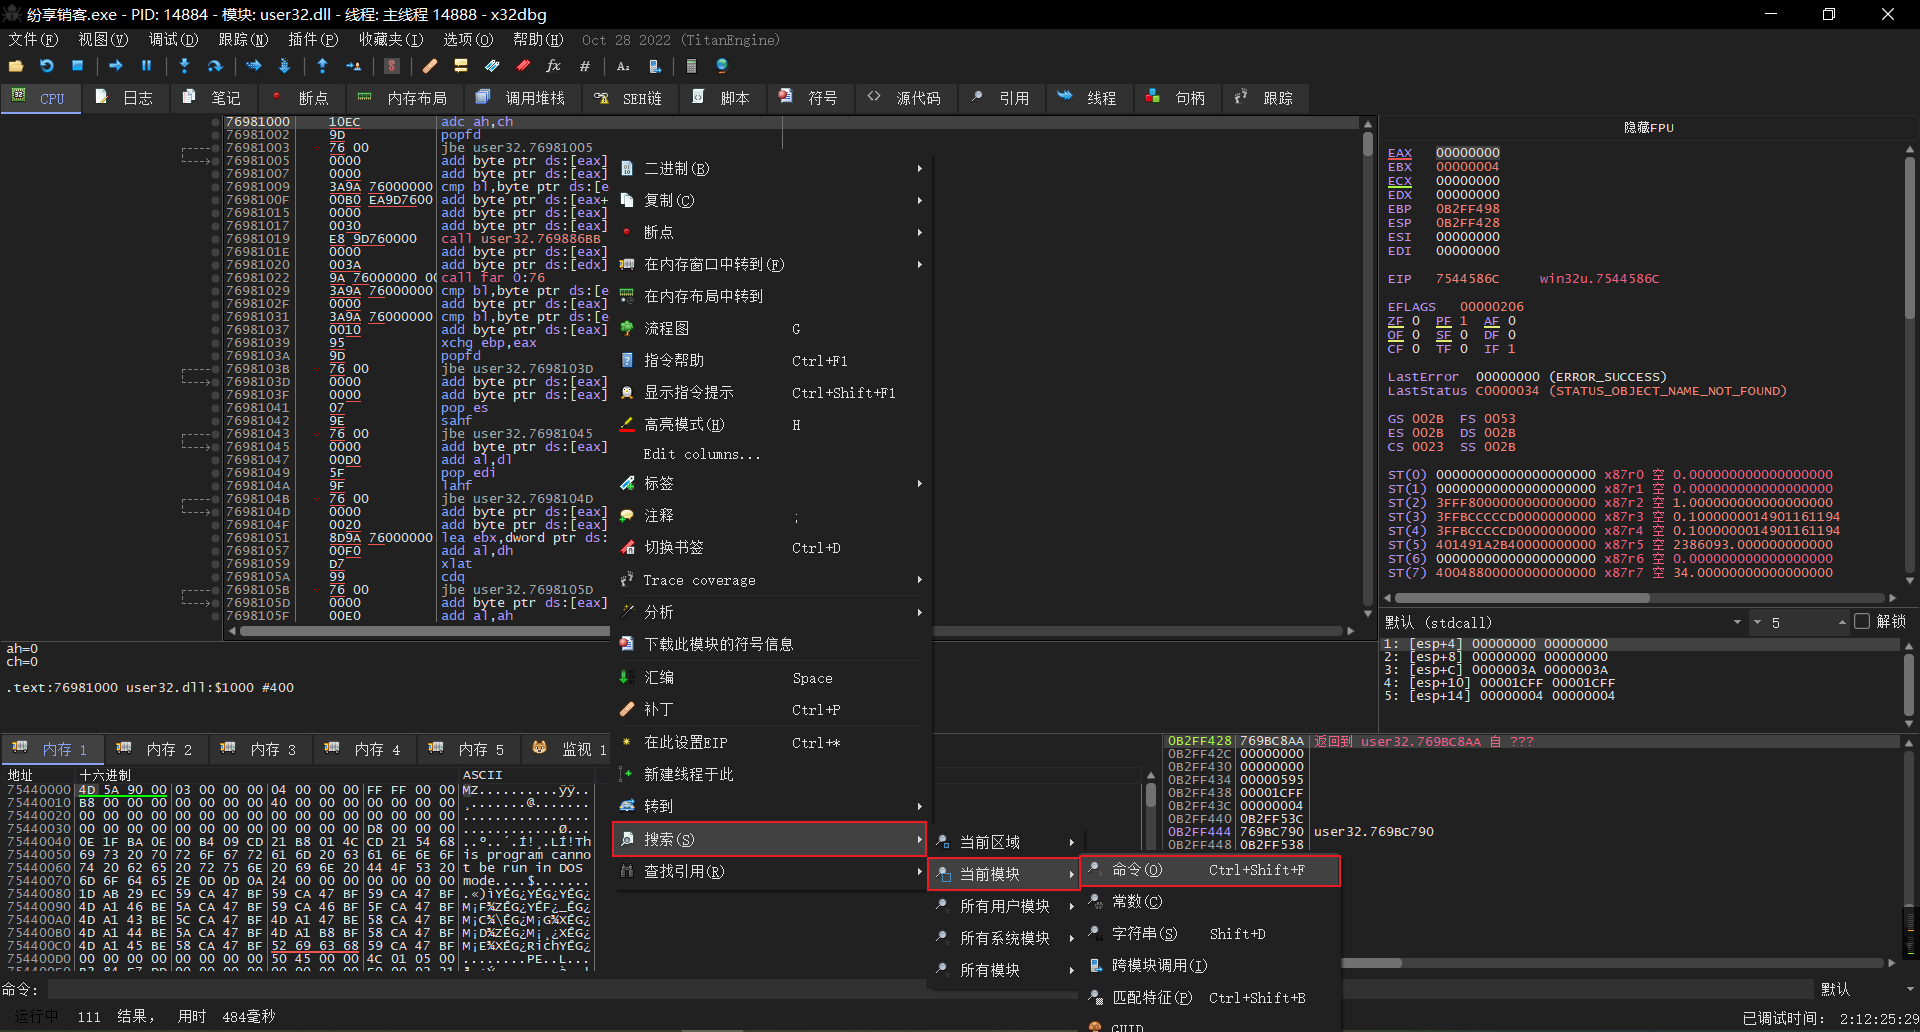Viewport: 1920px width, 1032px height.
Task: Switch to the 内存布局 tab
Action: pyautogui.click(x=416, y=98)
